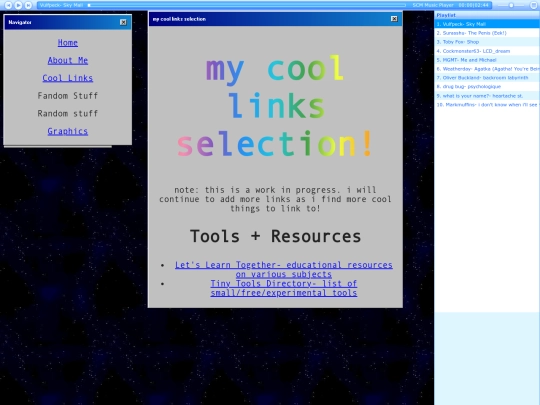Skip to previous track in music player
This screenshot has width=540, height=405.
(x=8, y=5)
